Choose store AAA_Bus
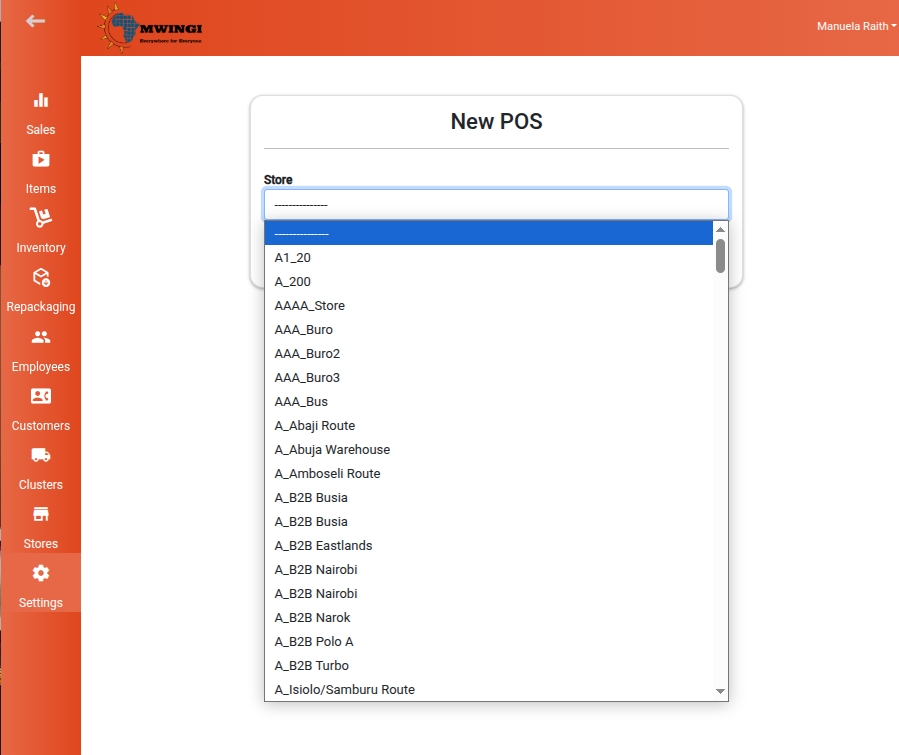This screenshot has height=755, width=899. click(x=488, y=402)
